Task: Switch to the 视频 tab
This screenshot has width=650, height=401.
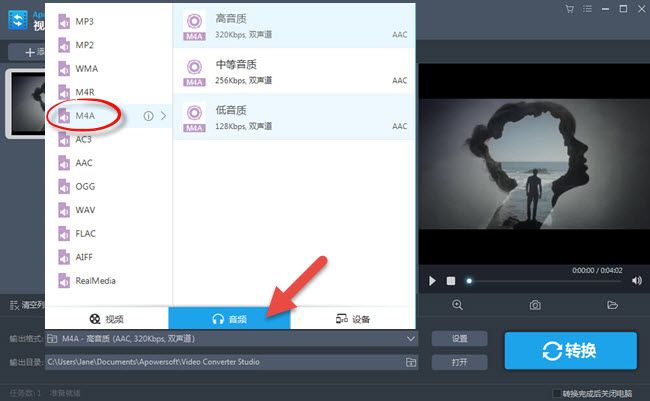Action: (x=107, y=318)
